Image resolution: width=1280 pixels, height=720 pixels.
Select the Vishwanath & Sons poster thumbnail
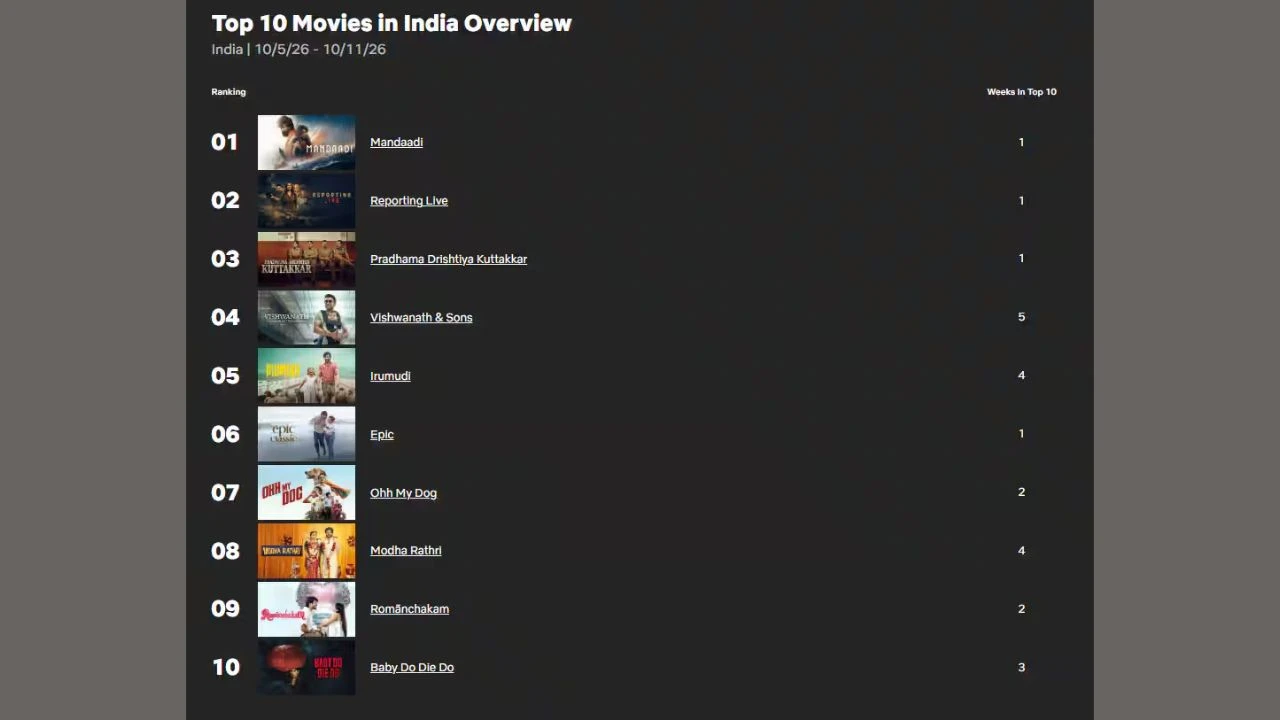pos(306,317)
